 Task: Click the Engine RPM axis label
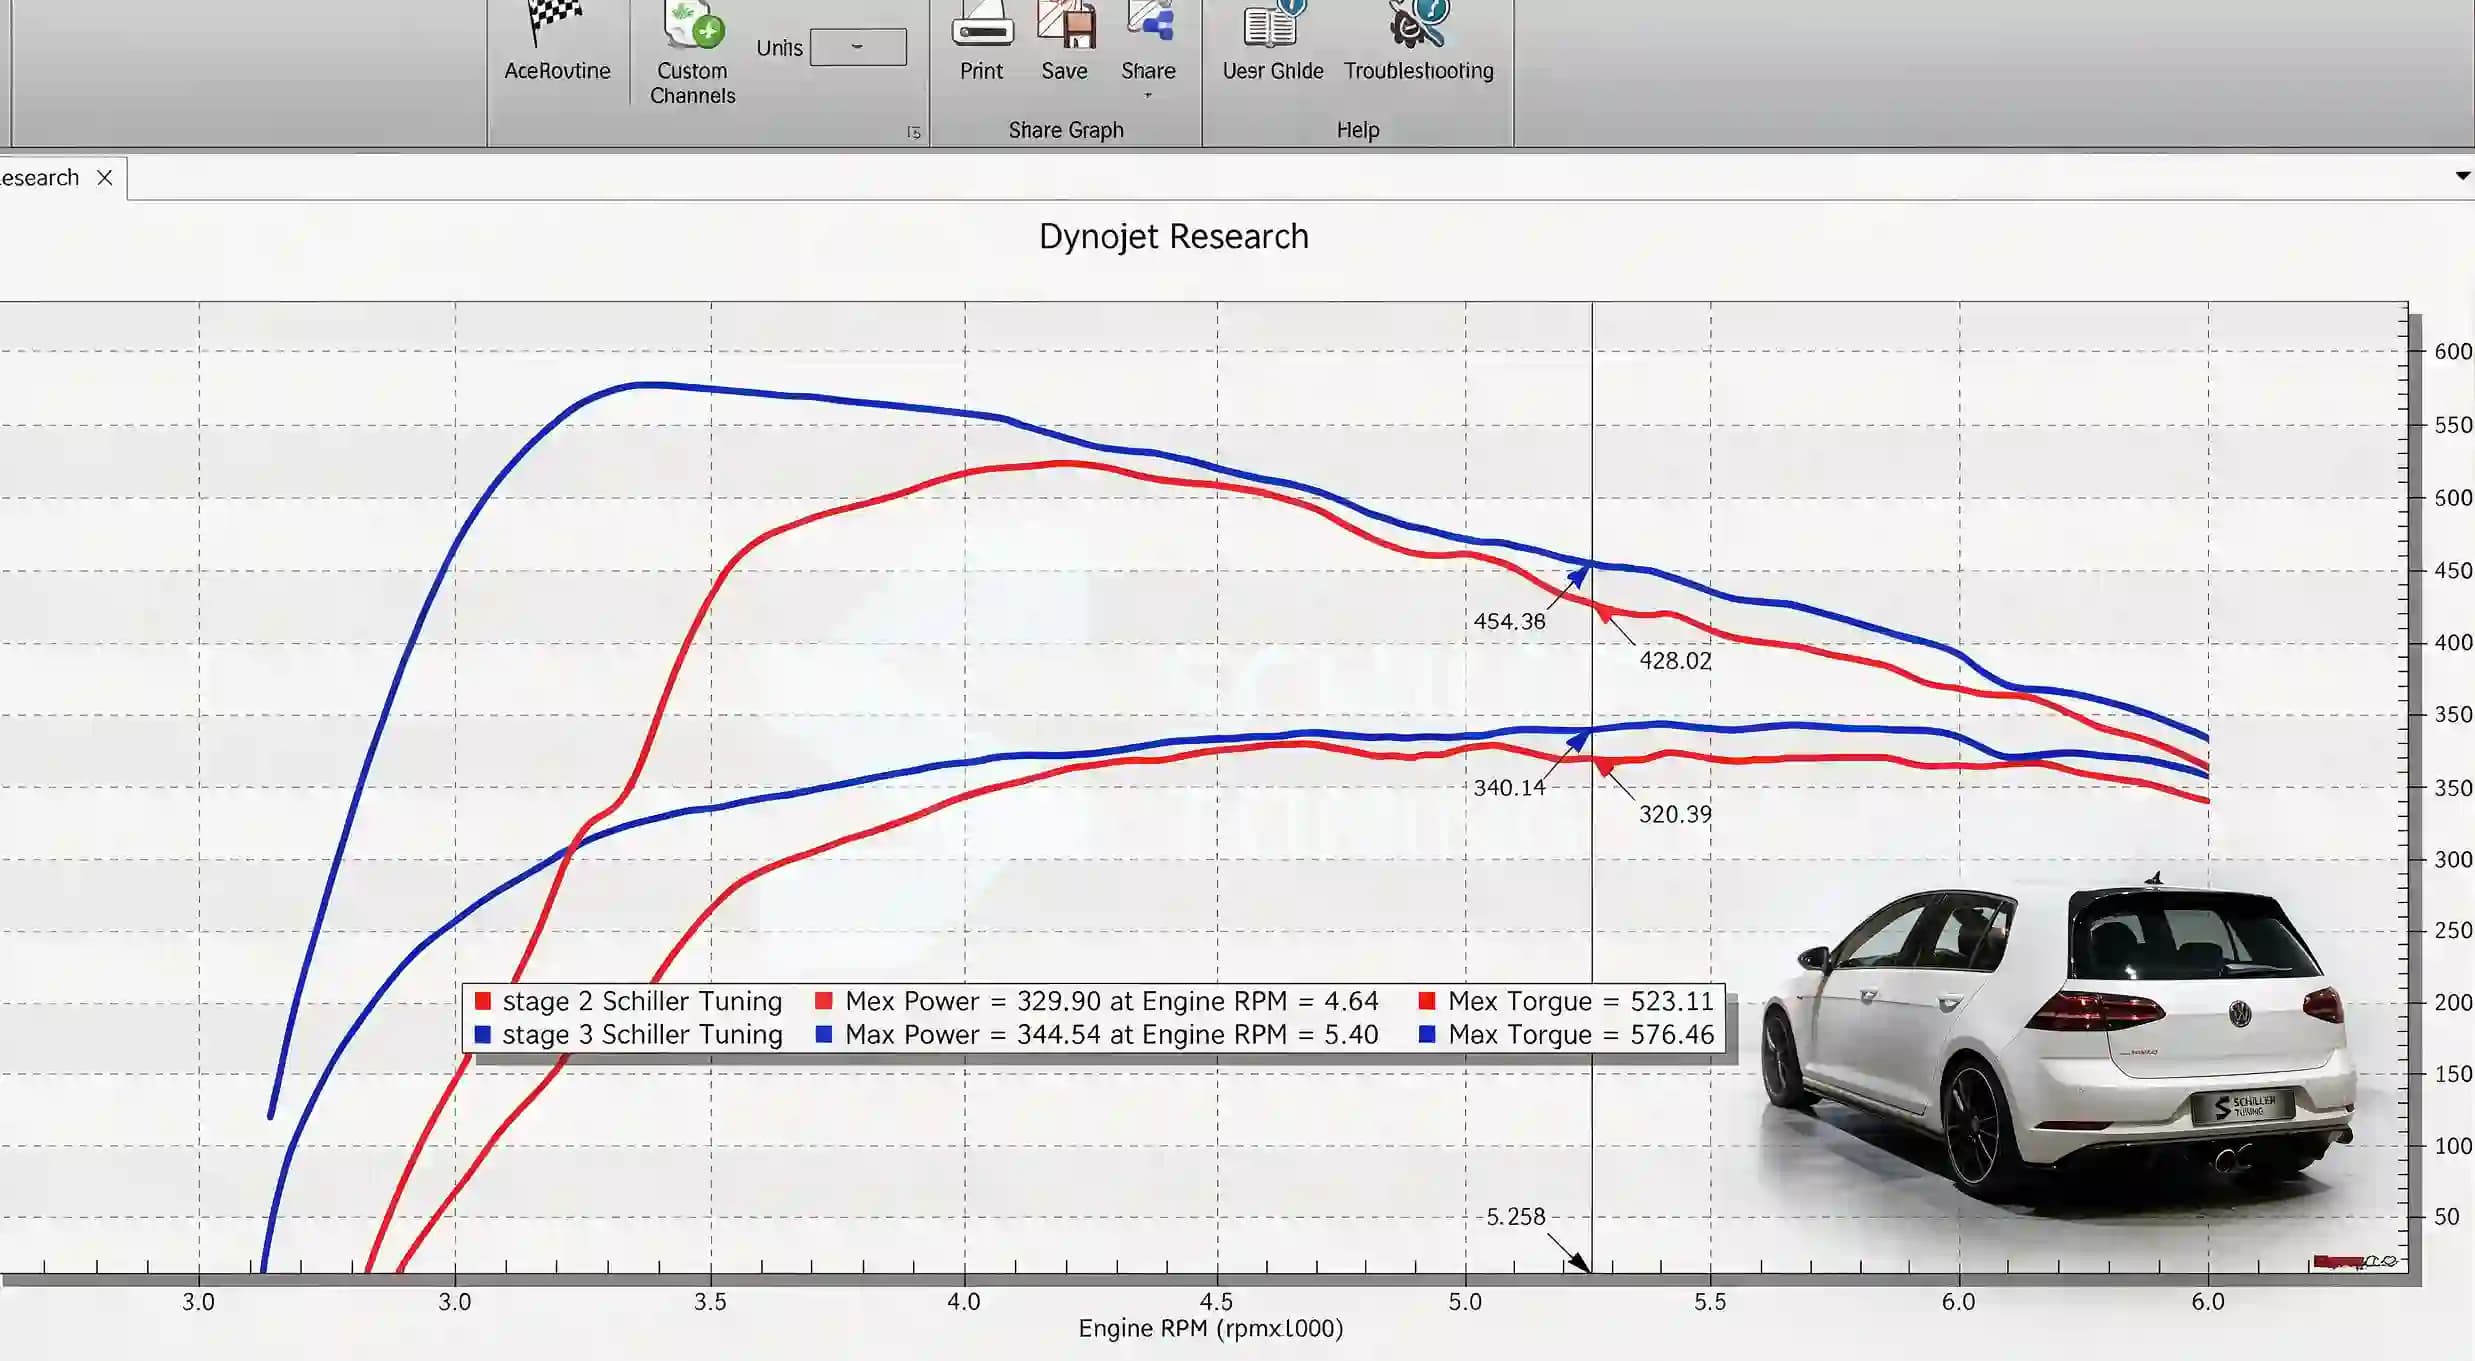(1210, 1329)
